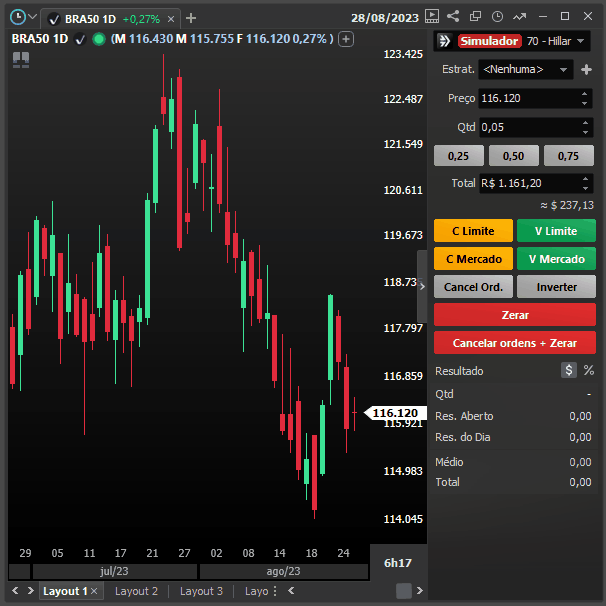Switch to the Layout 2 tab
Image resolution: width=606 pixels, height=606 pixels.
[136, 591]
